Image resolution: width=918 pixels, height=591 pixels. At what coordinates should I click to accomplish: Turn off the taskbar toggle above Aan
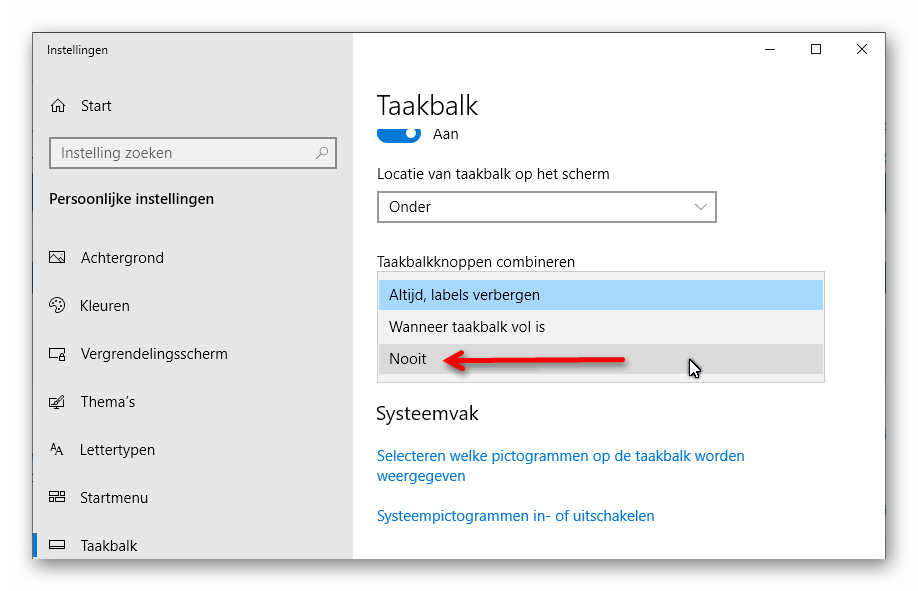point(399,133)
